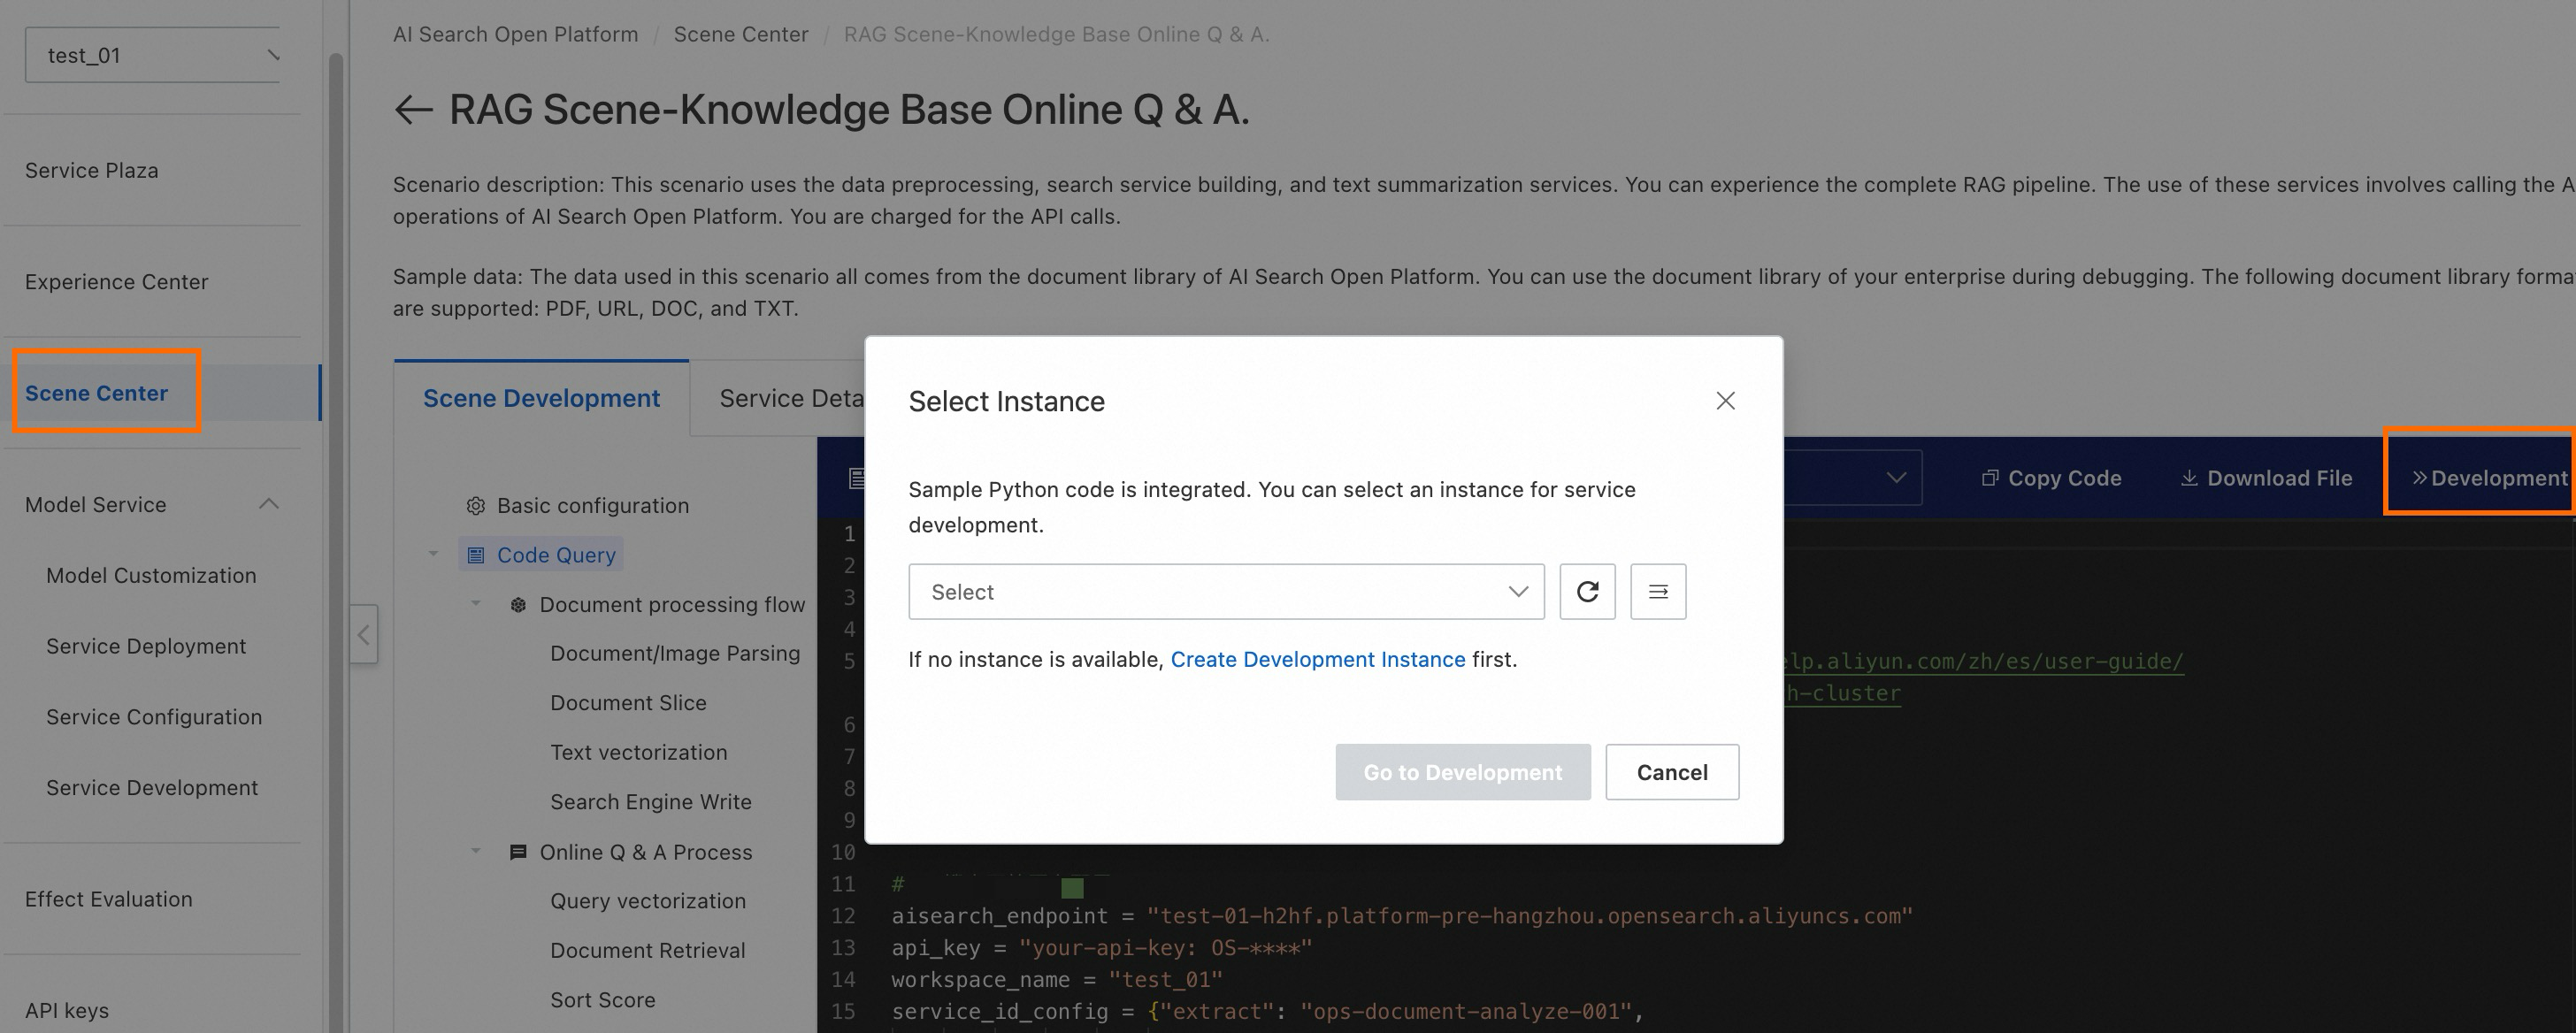Open the Scene Center breadcrumb link
The image size is (2576, 1033).
pos(740,35)
